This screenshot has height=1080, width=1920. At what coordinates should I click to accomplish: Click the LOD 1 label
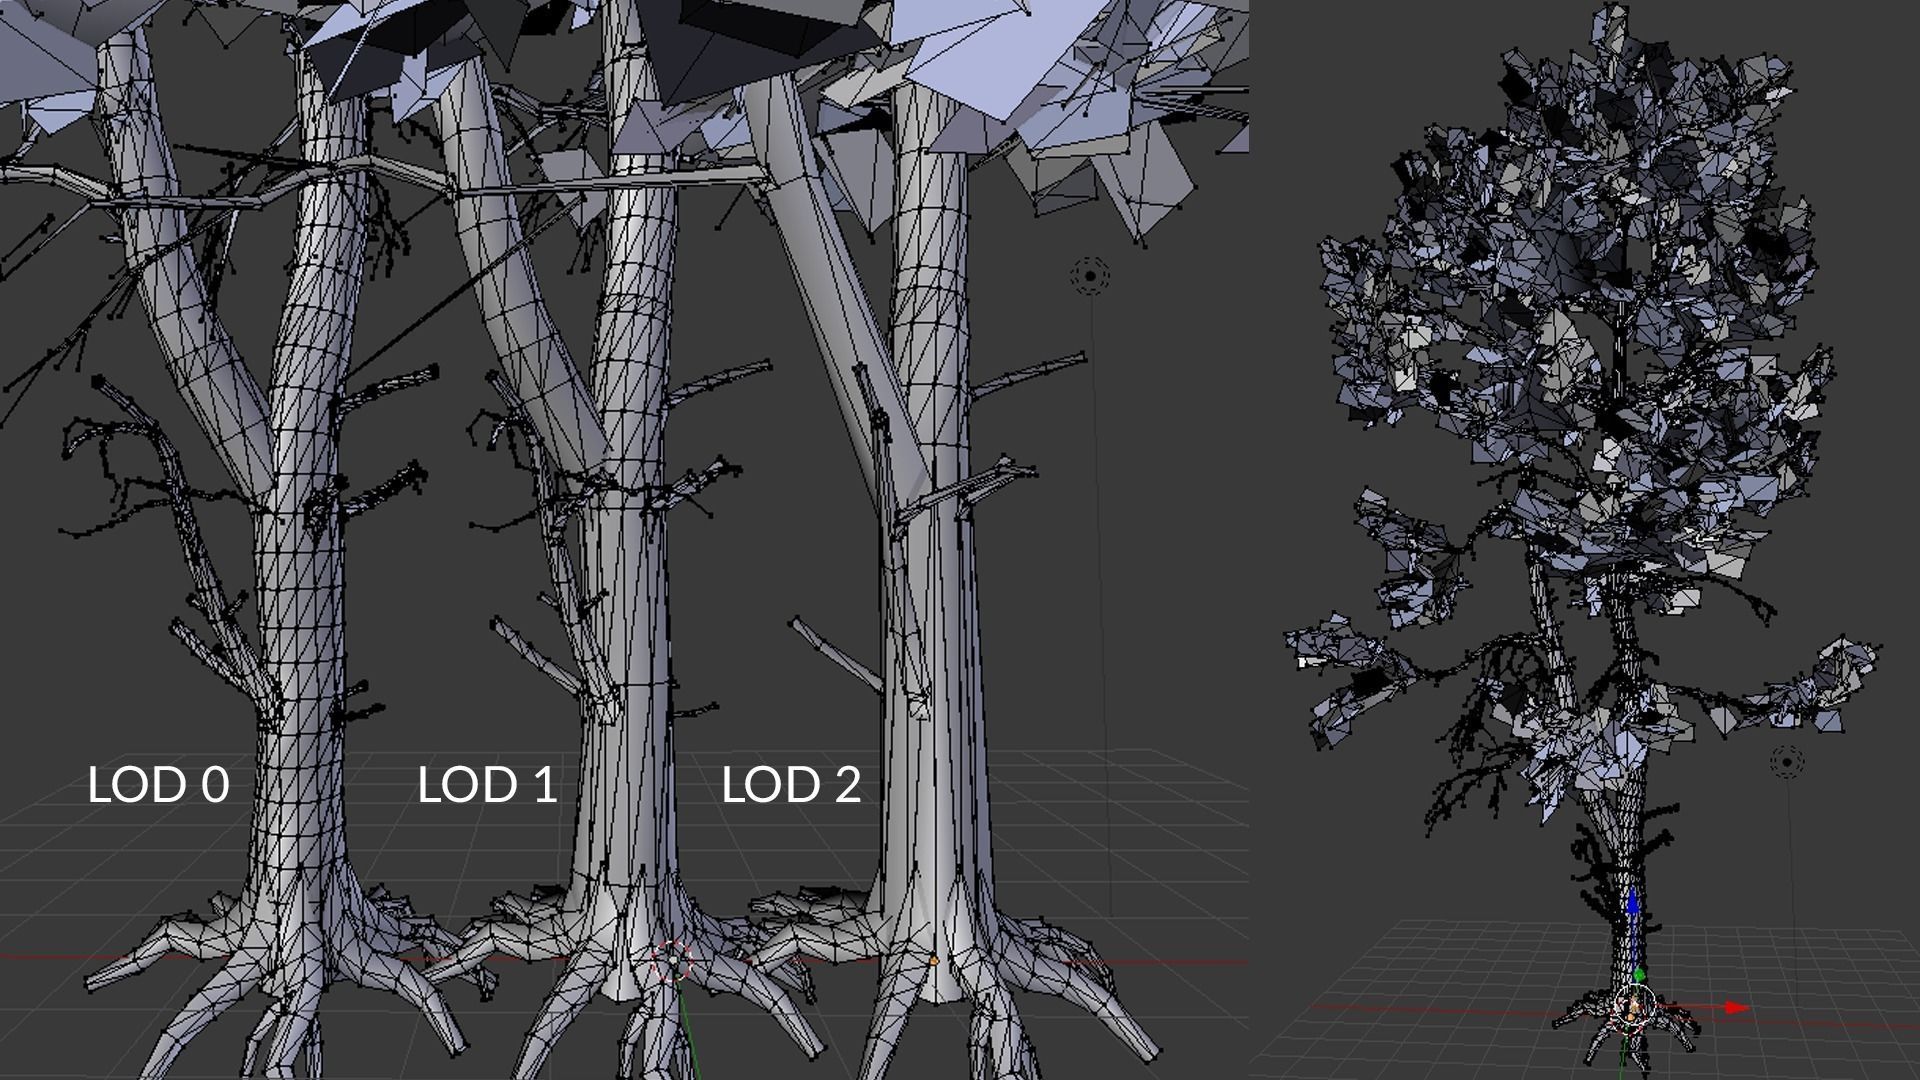[487, 785]
